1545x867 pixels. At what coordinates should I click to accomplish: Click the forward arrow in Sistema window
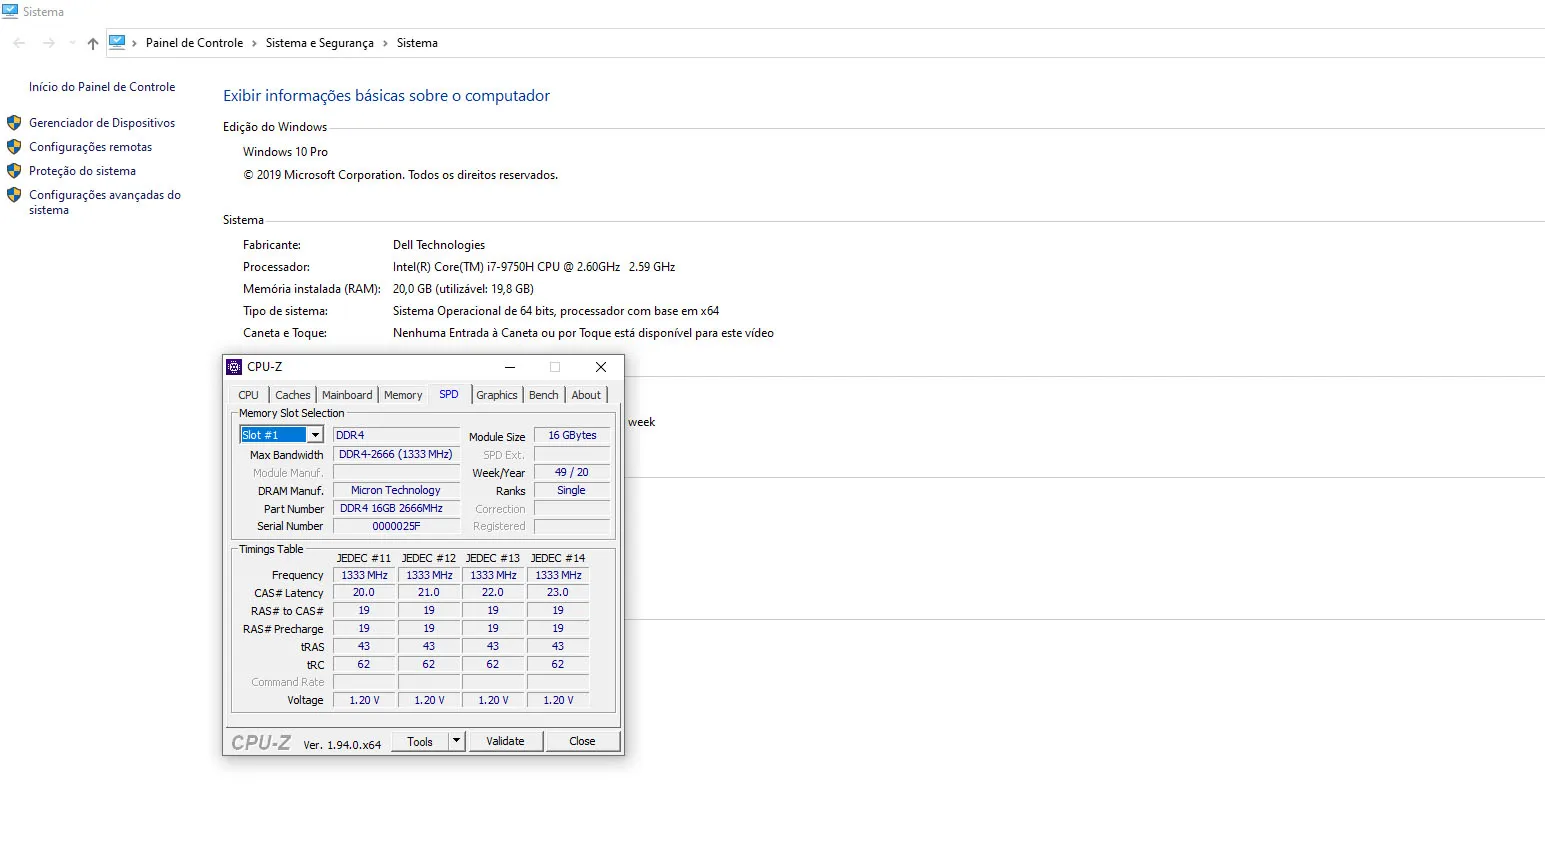click(x=48, y=43)
